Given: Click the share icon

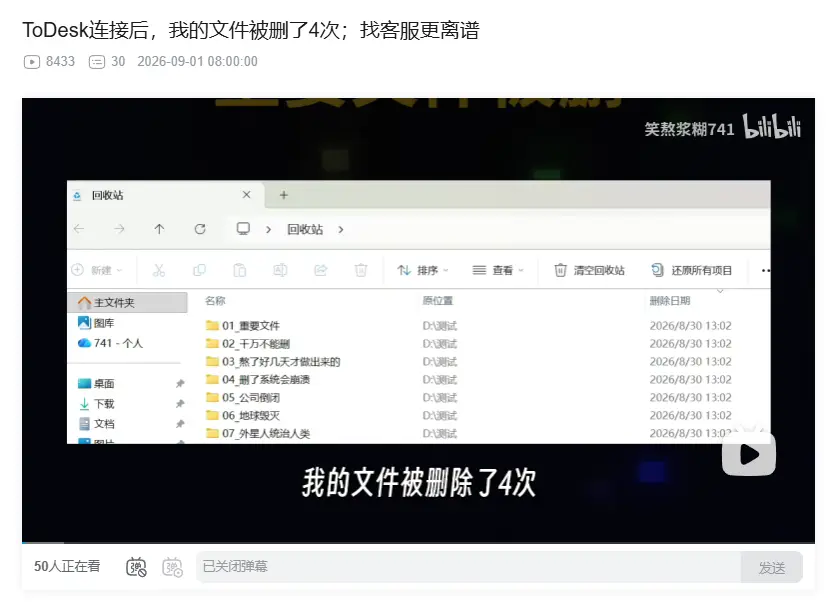Looking at the screenshot, I should pos(321,270).
